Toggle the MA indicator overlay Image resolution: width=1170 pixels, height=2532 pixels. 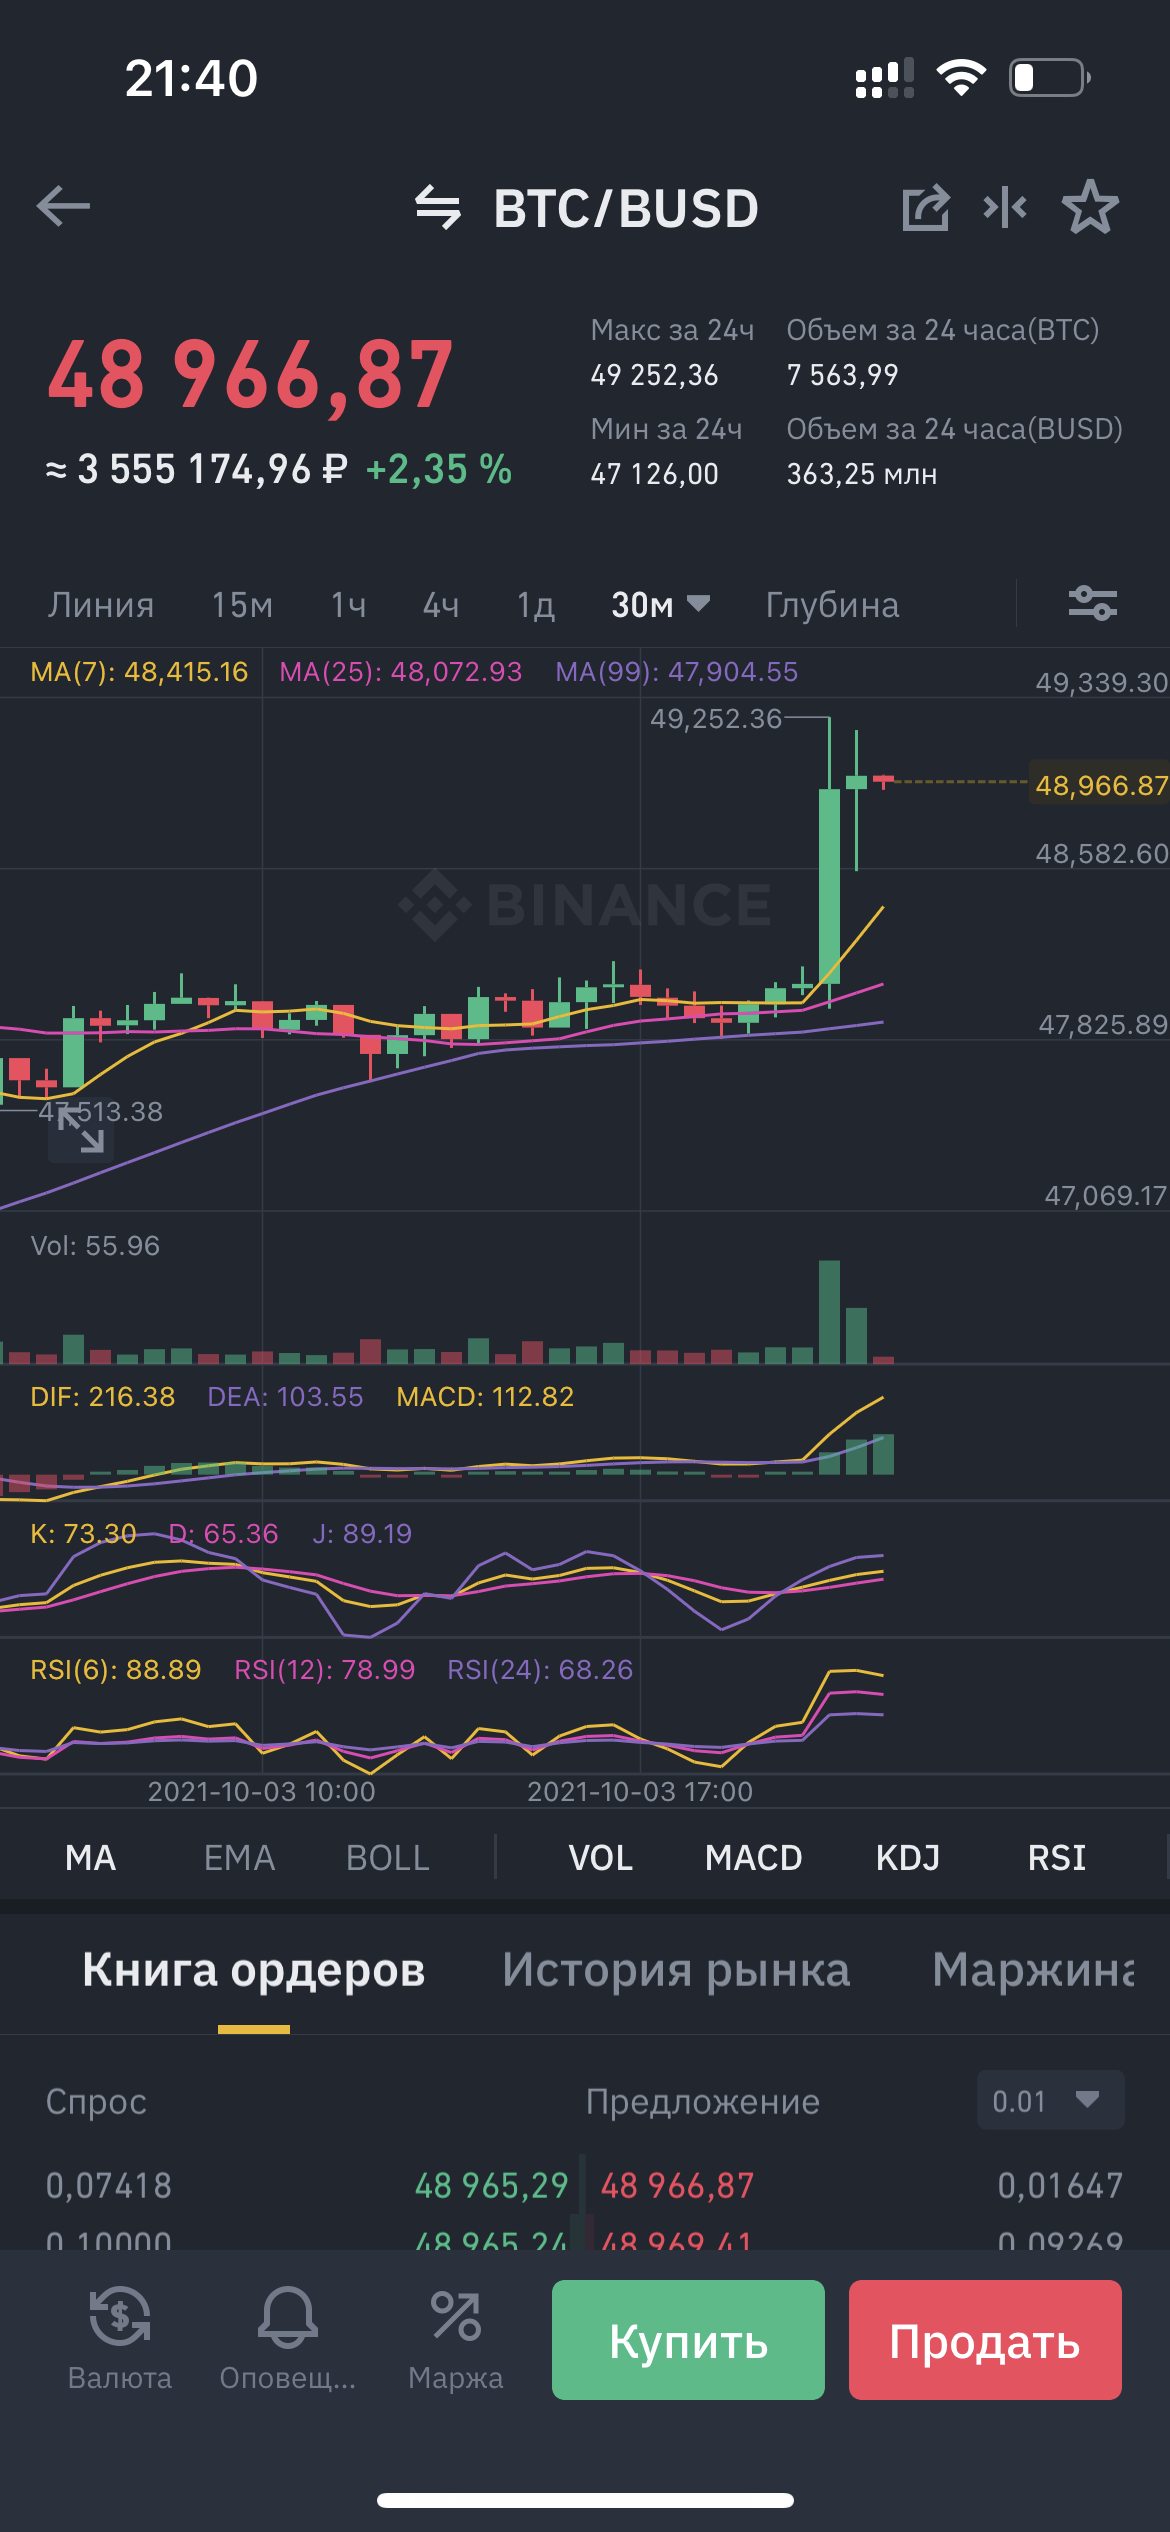[x=90, y=1858]
